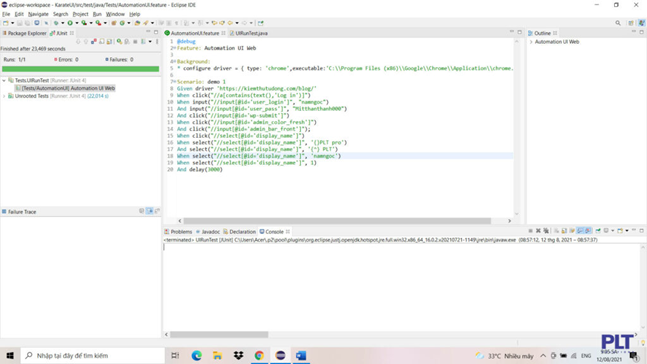Open Google Chrome from the taskbar

pos(259,355)
